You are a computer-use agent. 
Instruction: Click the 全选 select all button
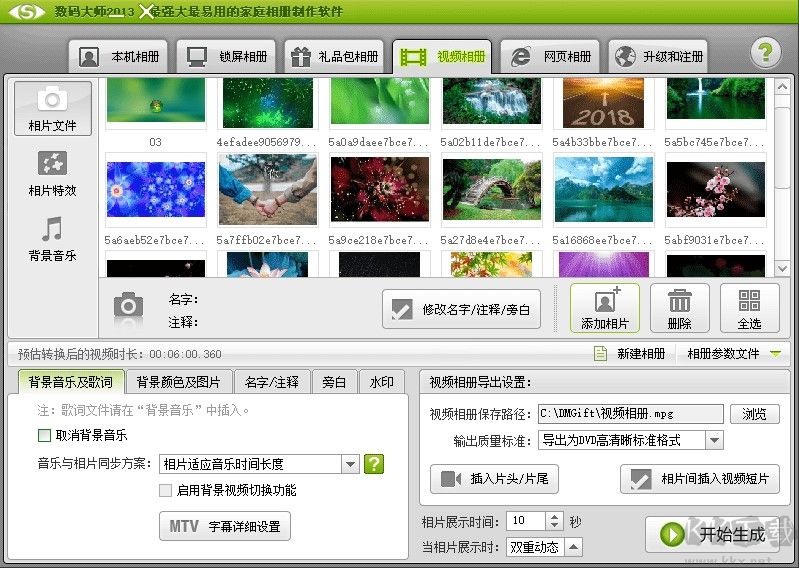coord(749,308)
